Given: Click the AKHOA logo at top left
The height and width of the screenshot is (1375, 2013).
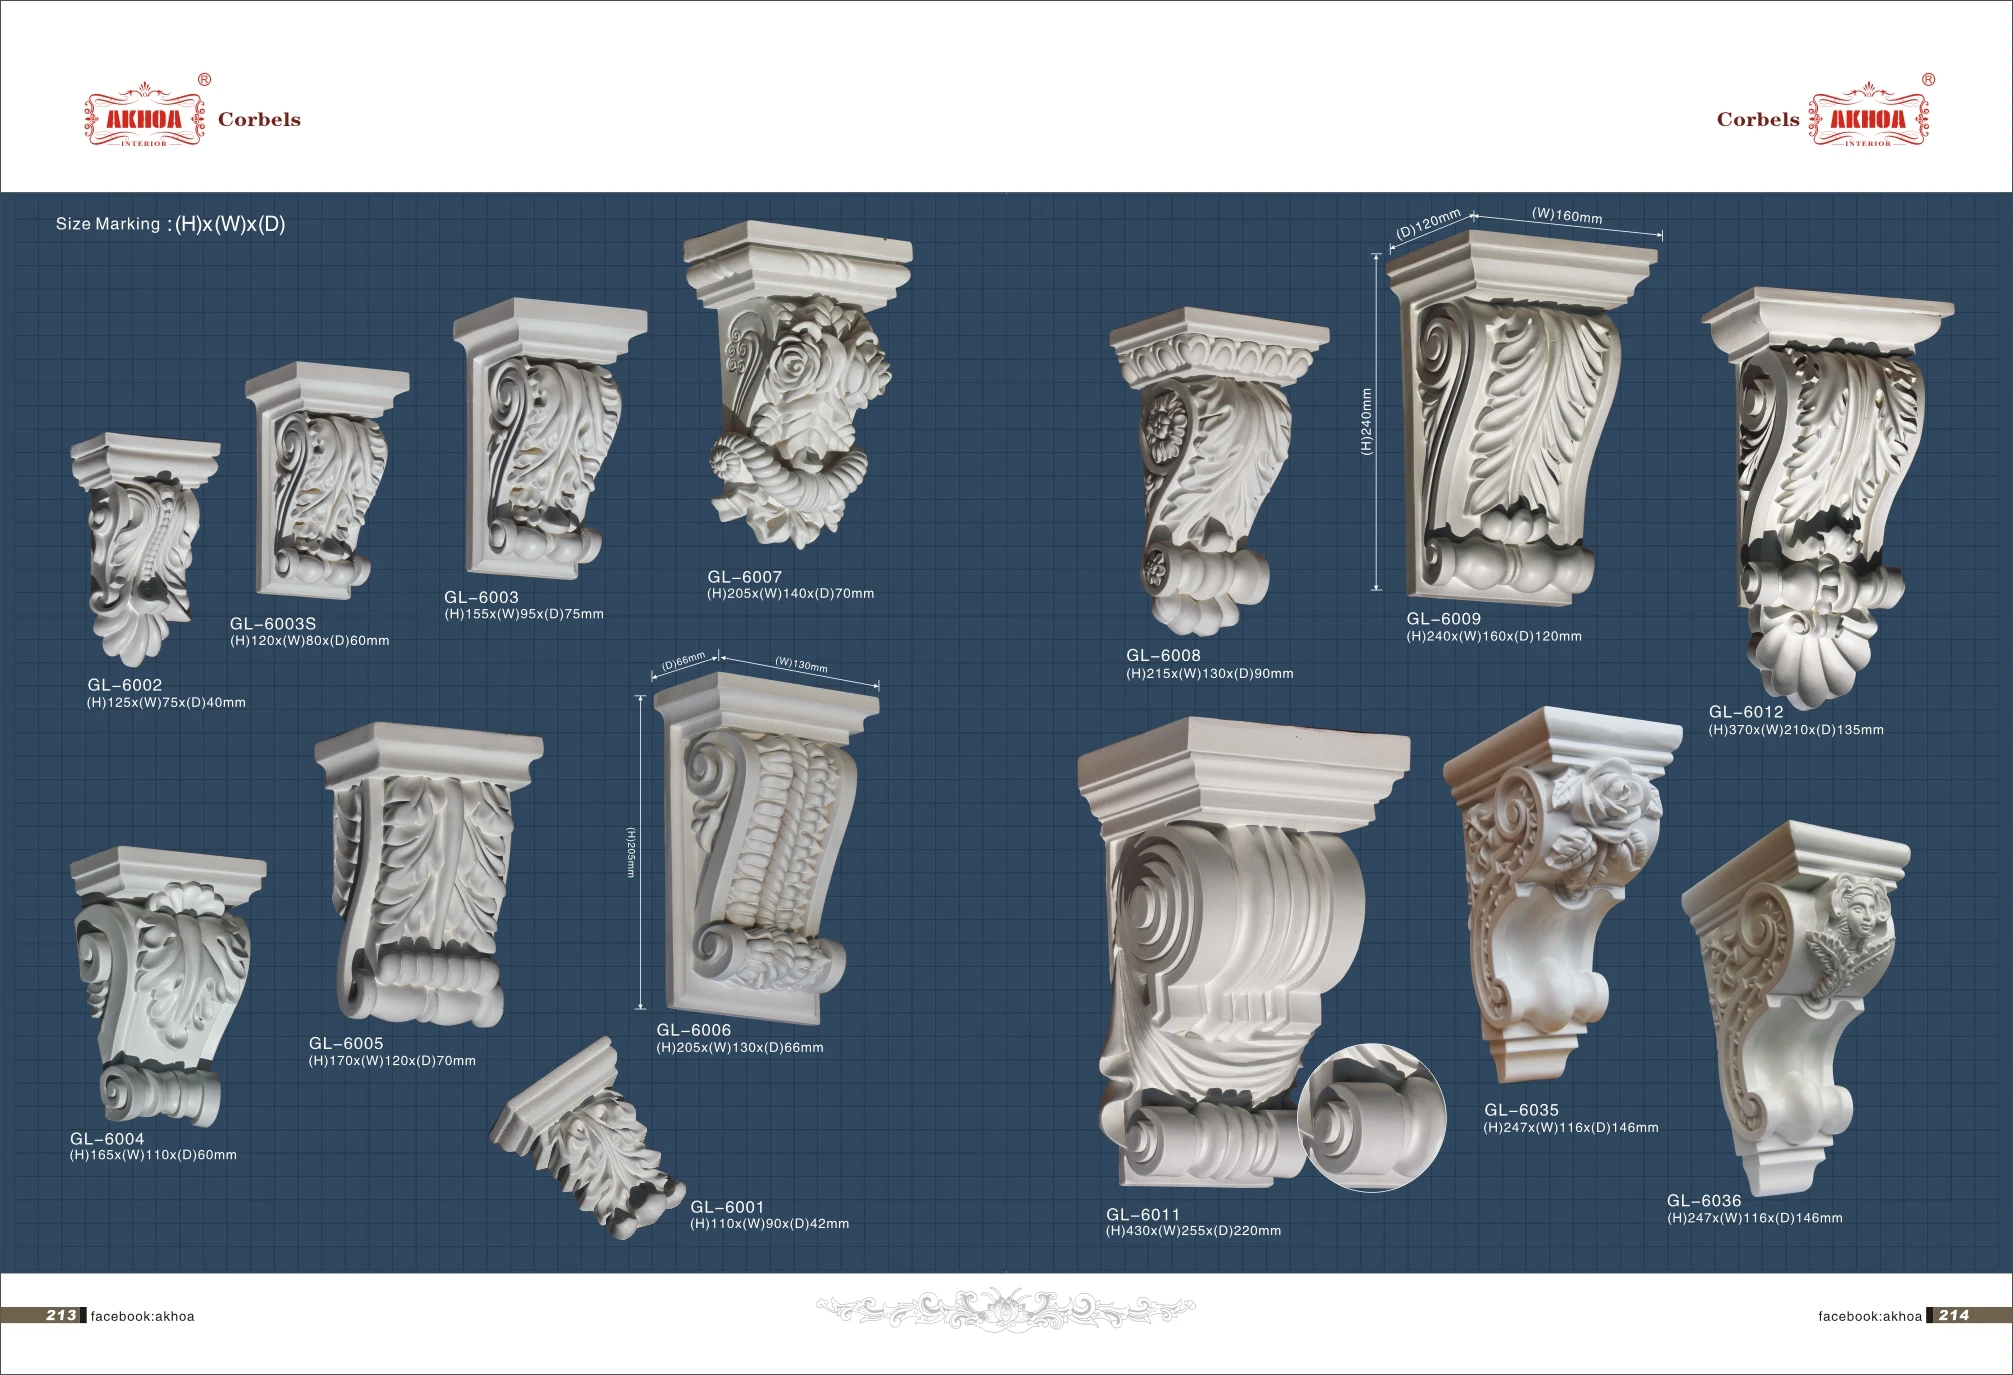Looking at the screenshot, I should click(x=147, y=115).
